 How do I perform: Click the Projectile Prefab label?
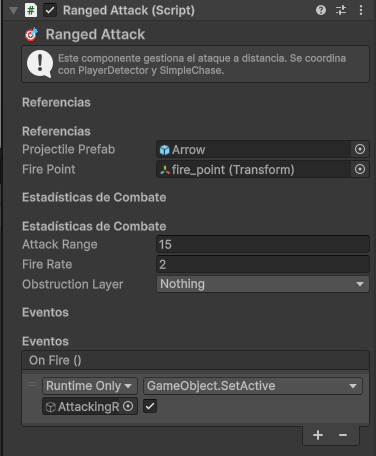(68, 149)
